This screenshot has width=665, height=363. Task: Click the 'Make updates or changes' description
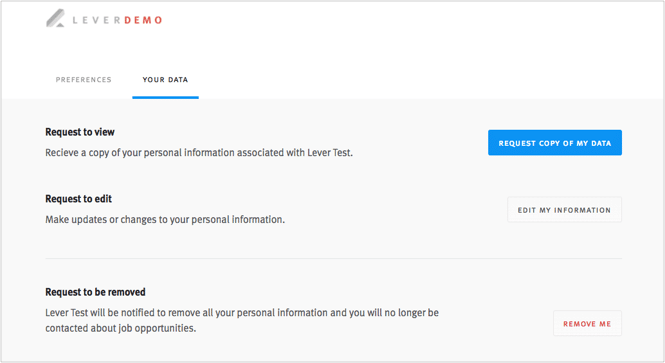pos(165,220)
